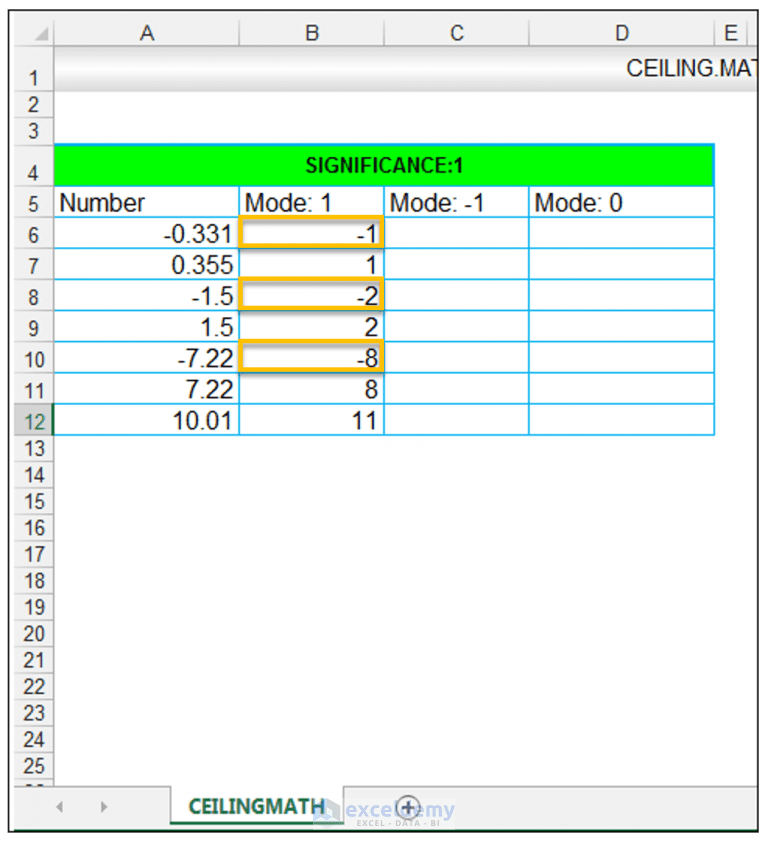Screen dimensions: 768x845
Task: Click empty Mode -1 cell in row 6
Action: pos(456,233)
